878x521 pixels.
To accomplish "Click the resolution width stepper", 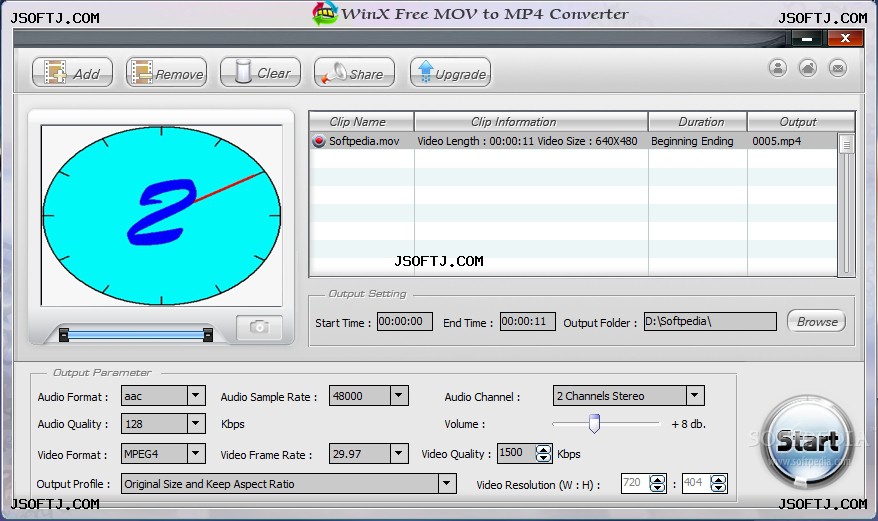I will 657,483.
